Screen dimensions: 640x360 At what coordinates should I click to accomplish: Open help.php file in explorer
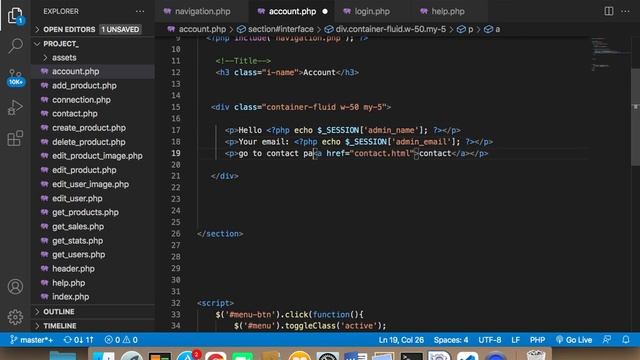click(x=93, y=283)
